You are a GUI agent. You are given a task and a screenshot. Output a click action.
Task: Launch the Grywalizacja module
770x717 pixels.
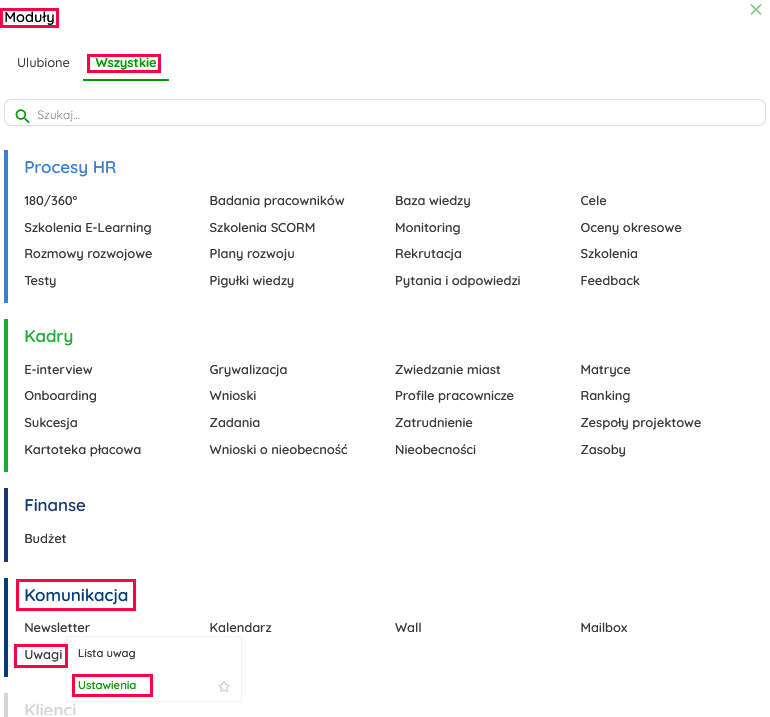click(x=248, y=370)
